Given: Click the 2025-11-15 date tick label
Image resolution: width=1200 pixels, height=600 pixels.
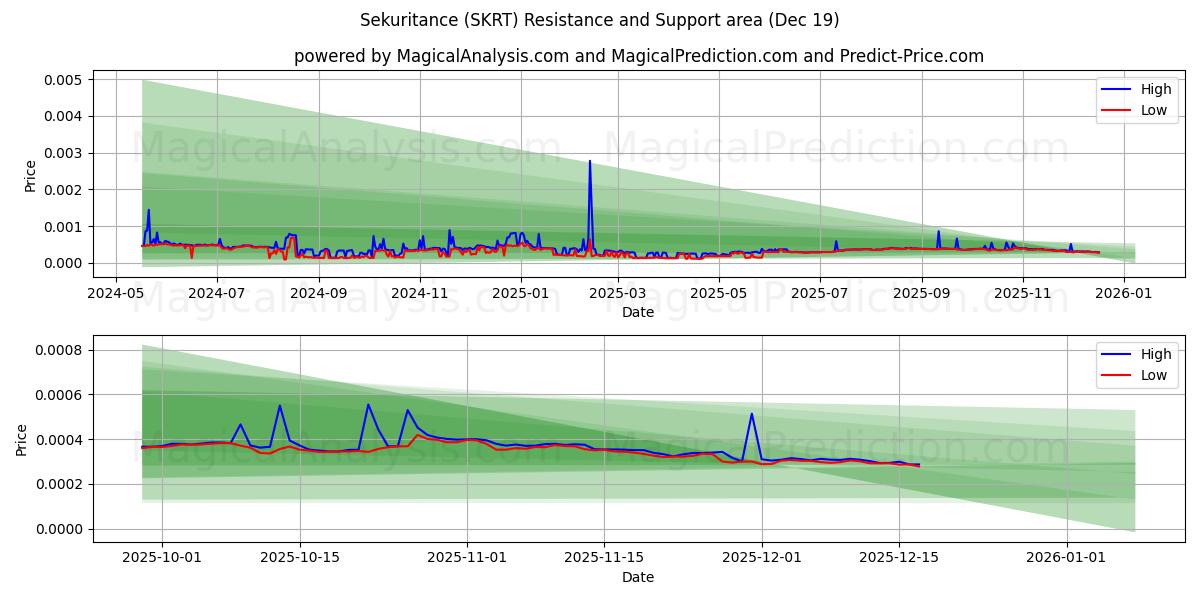Looking at the screenshot, I should click(x=604, y=558).
